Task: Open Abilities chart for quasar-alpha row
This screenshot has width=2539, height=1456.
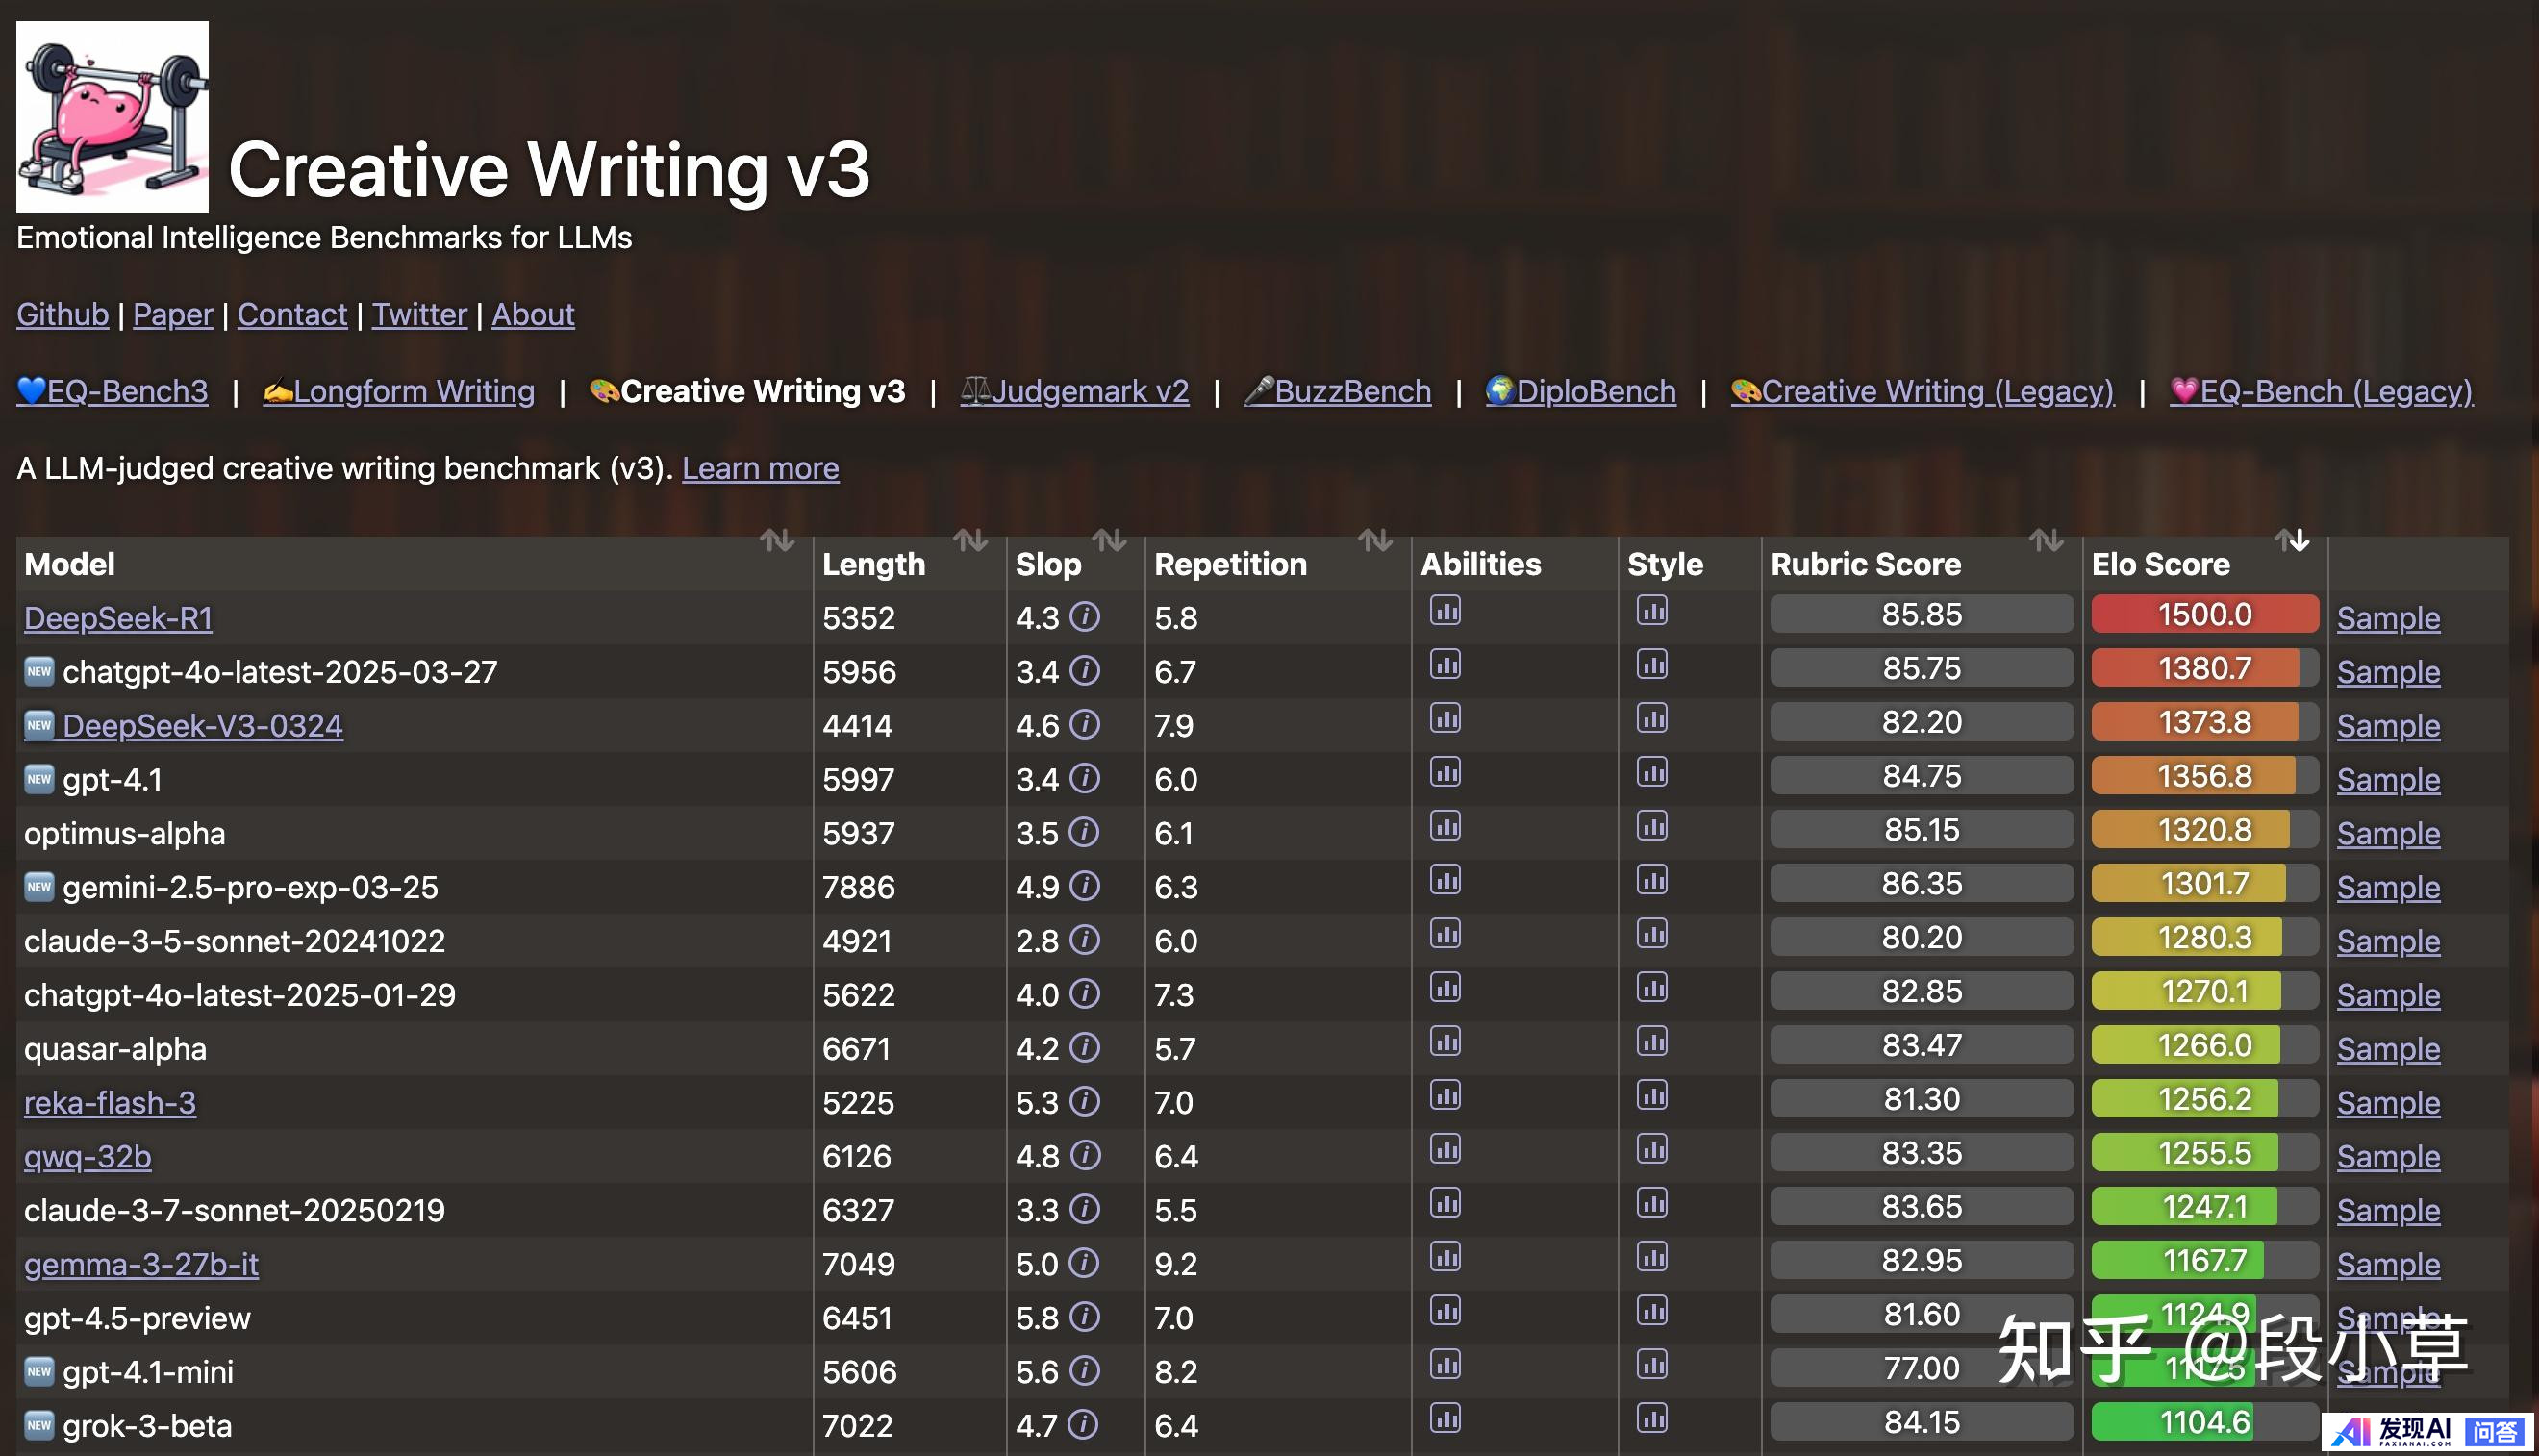Action: tap(1445, 1042)
